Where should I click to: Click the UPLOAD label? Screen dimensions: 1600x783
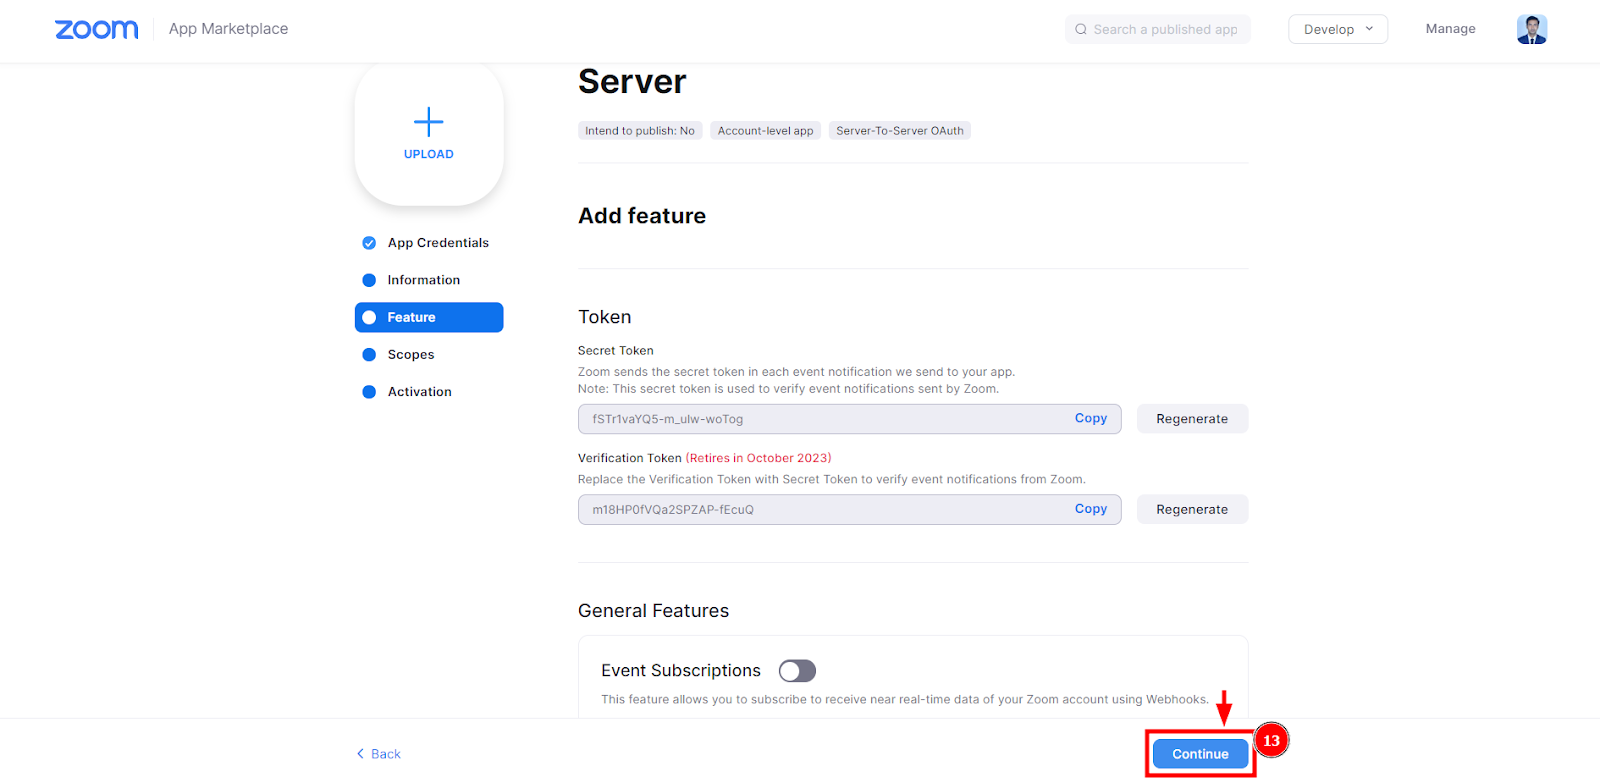[429, 154]
